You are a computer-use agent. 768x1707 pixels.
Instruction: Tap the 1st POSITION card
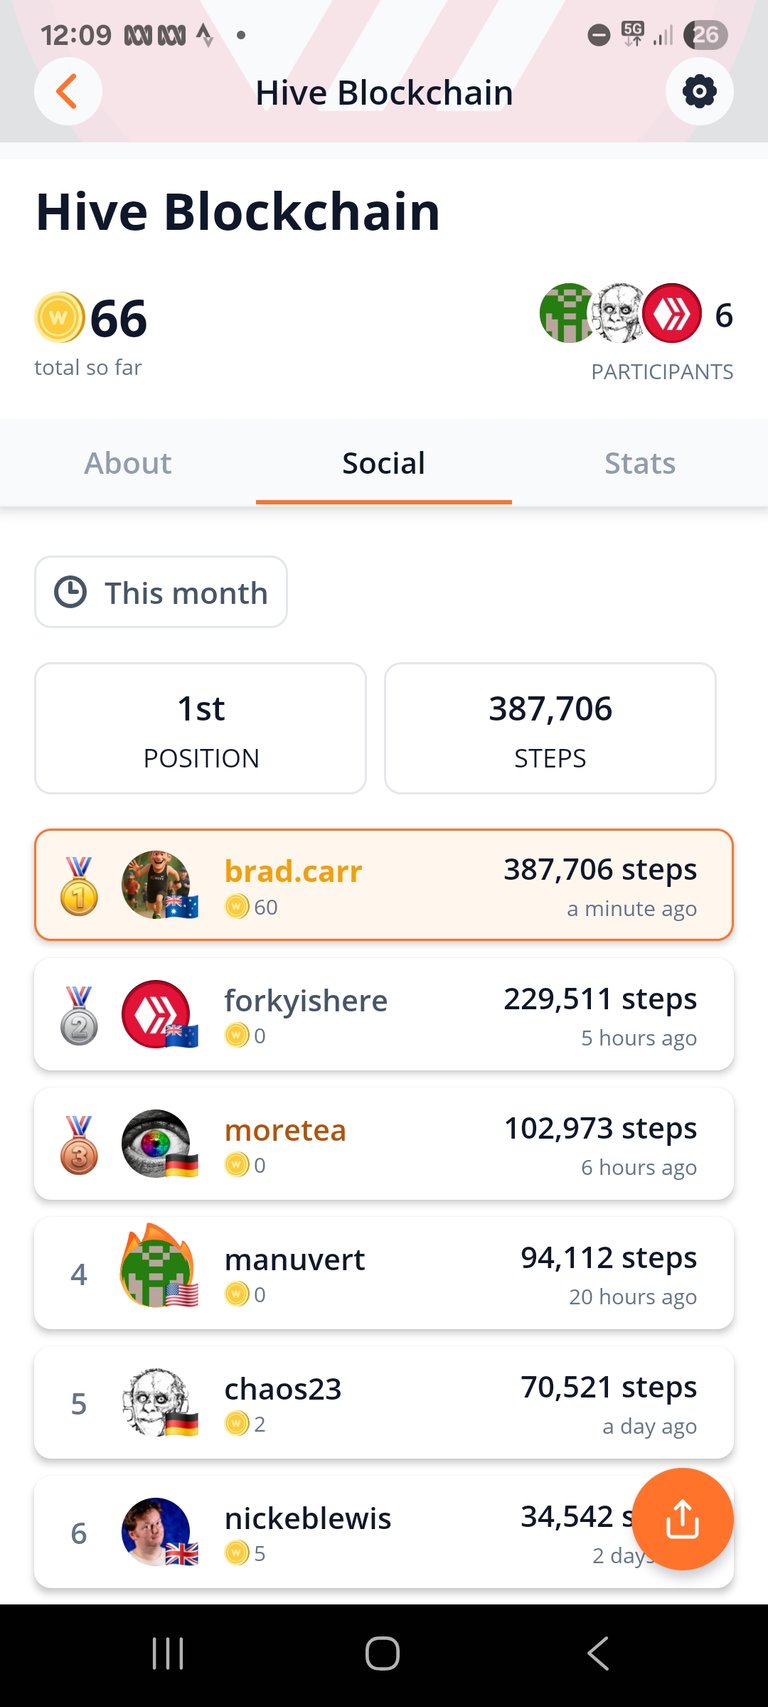201,728
